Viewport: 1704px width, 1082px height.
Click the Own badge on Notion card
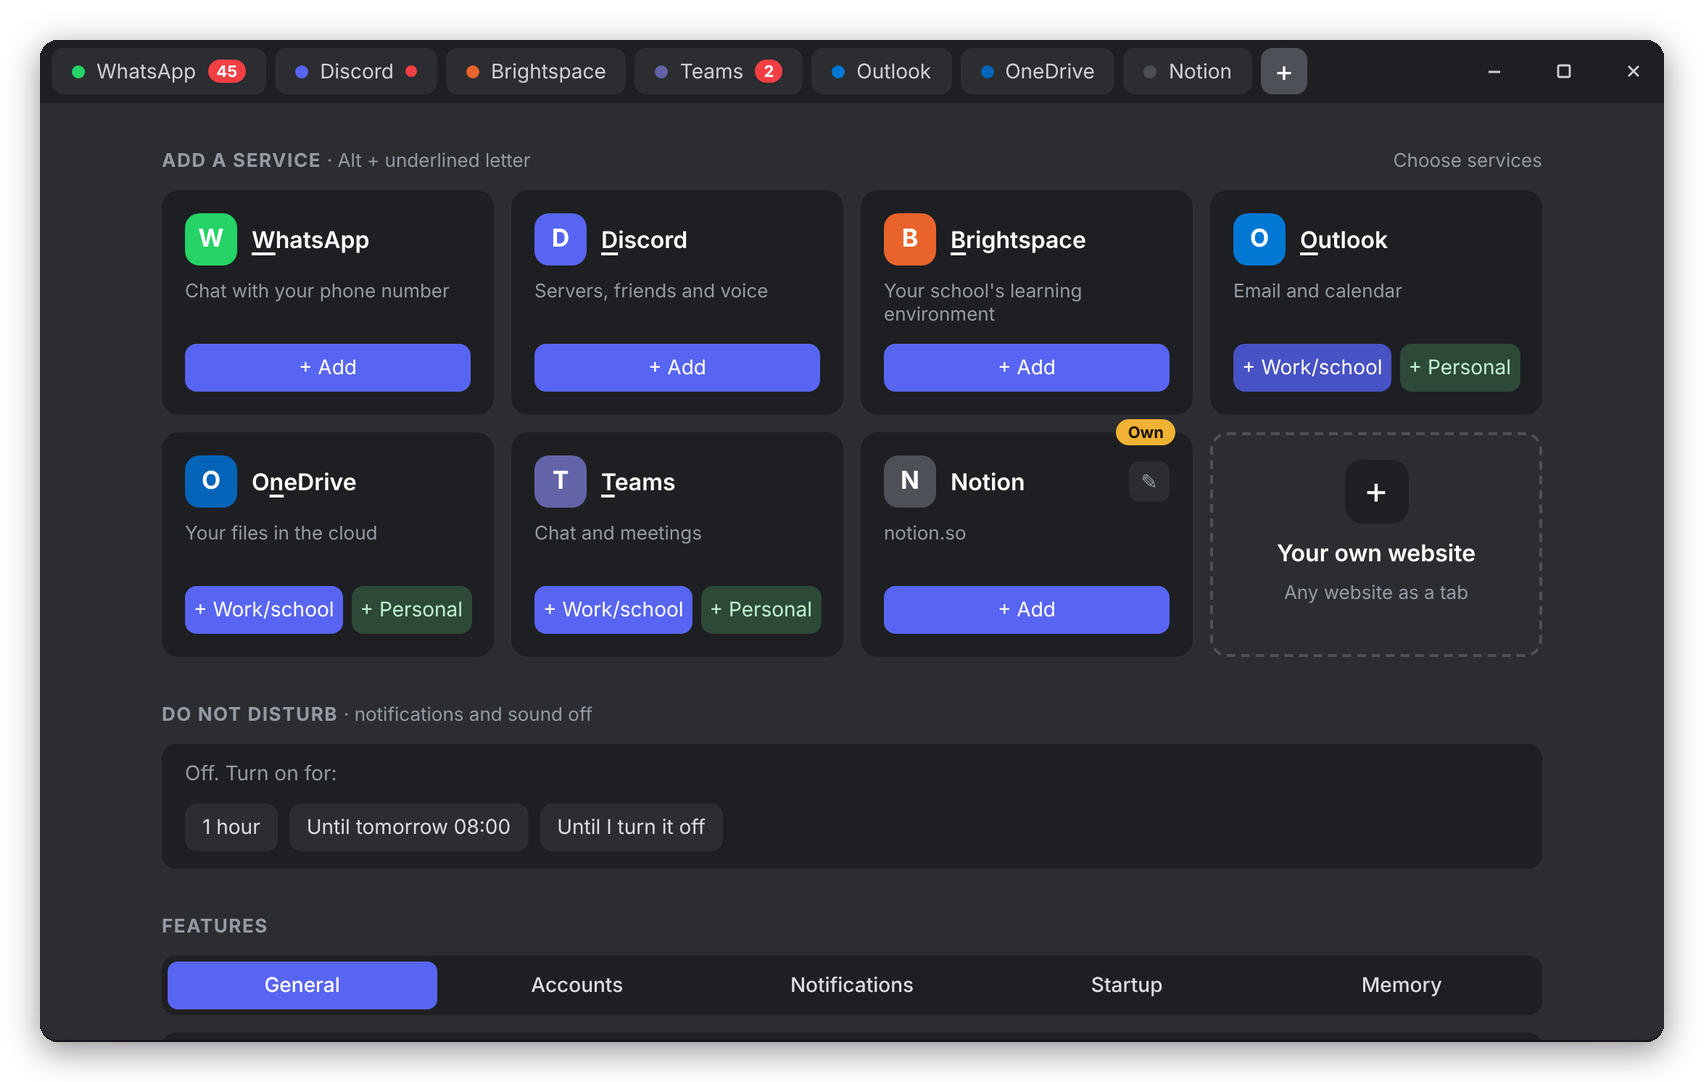[x=1145, y=433]
